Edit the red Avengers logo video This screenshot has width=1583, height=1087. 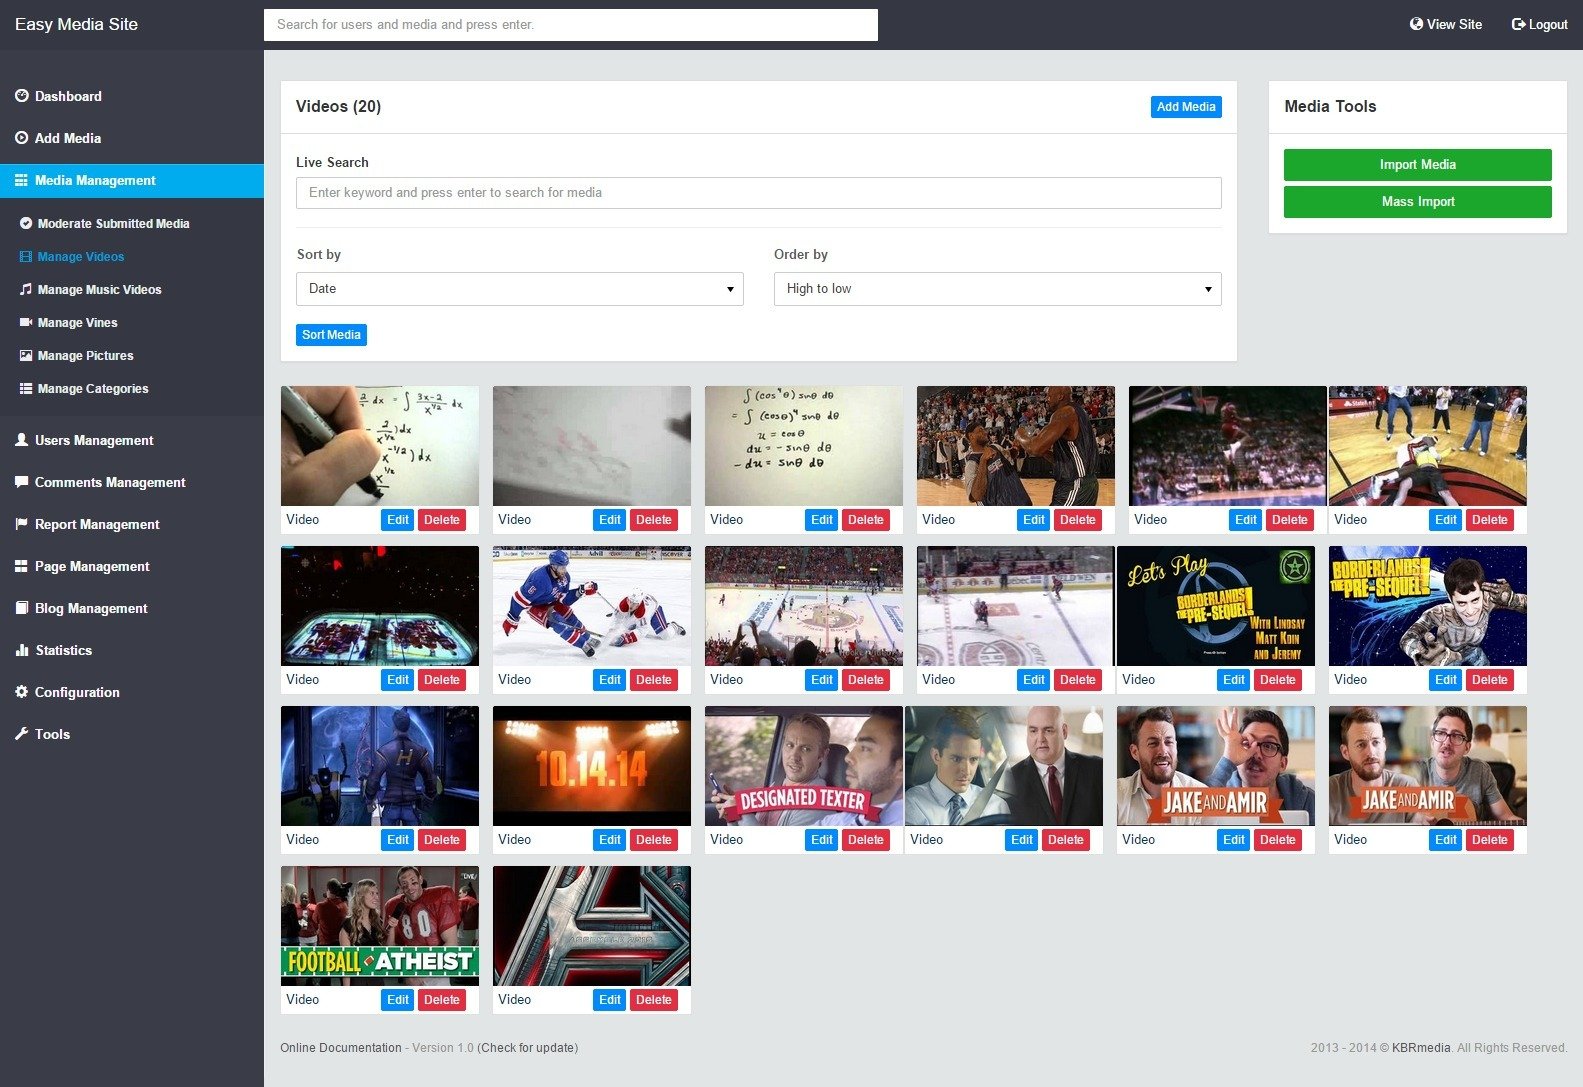[x=610, y=1000]
